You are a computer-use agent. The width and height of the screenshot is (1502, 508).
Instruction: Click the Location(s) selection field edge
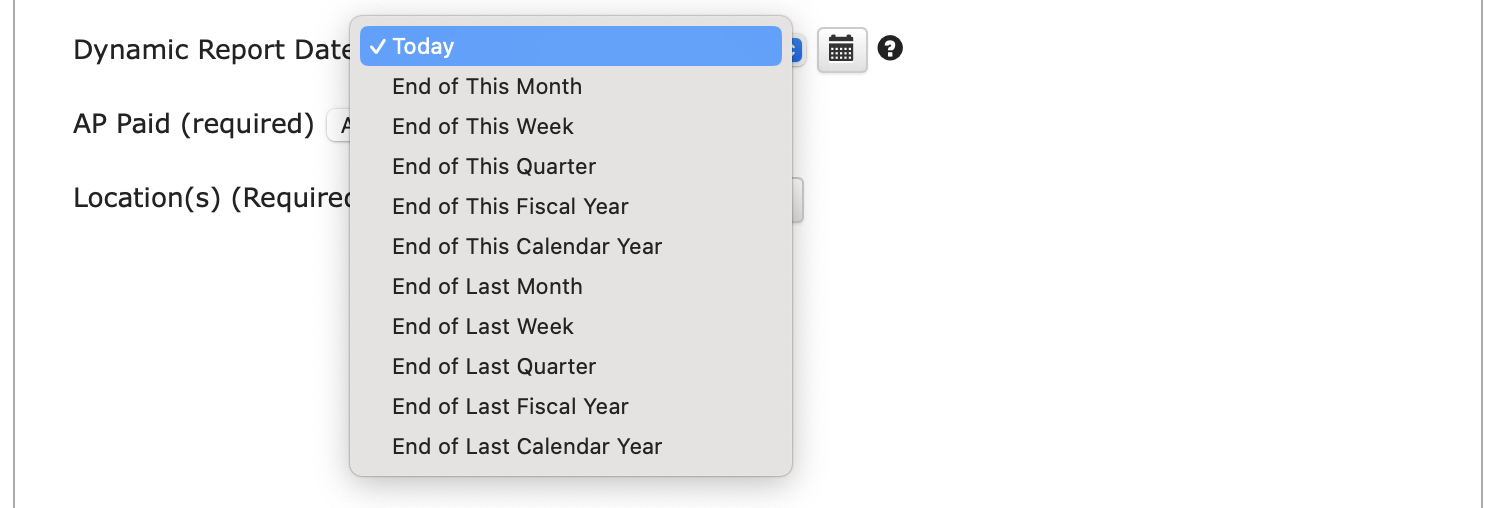[x=798, y=199]
